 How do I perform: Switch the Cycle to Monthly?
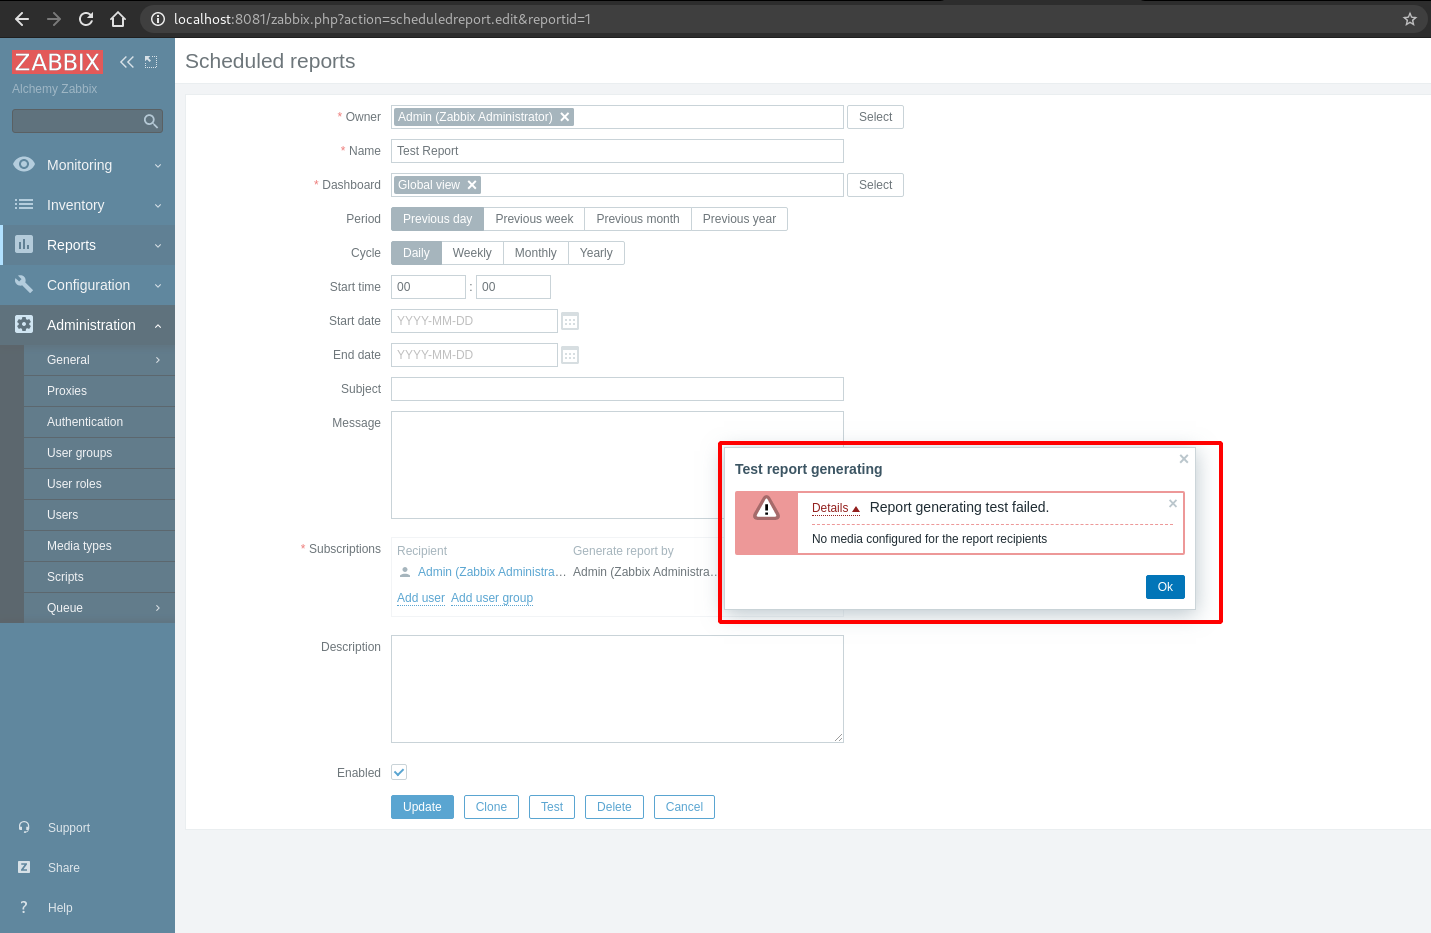(535, 252)
